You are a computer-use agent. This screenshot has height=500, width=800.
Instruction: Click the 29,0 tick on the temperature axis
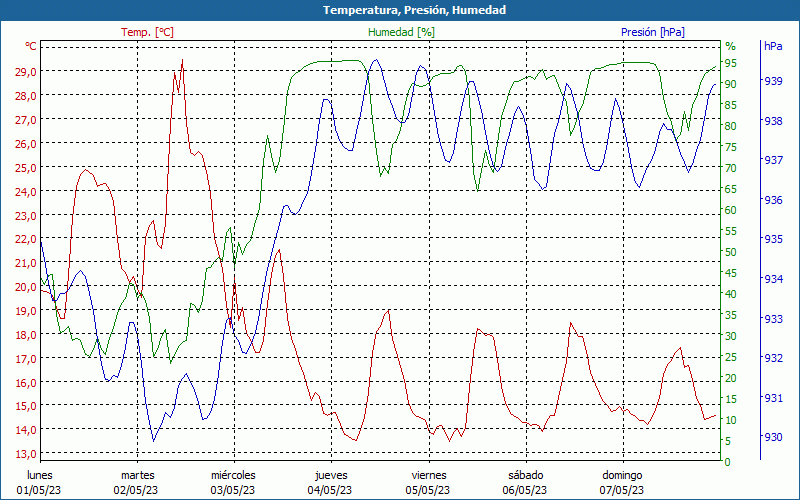tap(25, 72)
